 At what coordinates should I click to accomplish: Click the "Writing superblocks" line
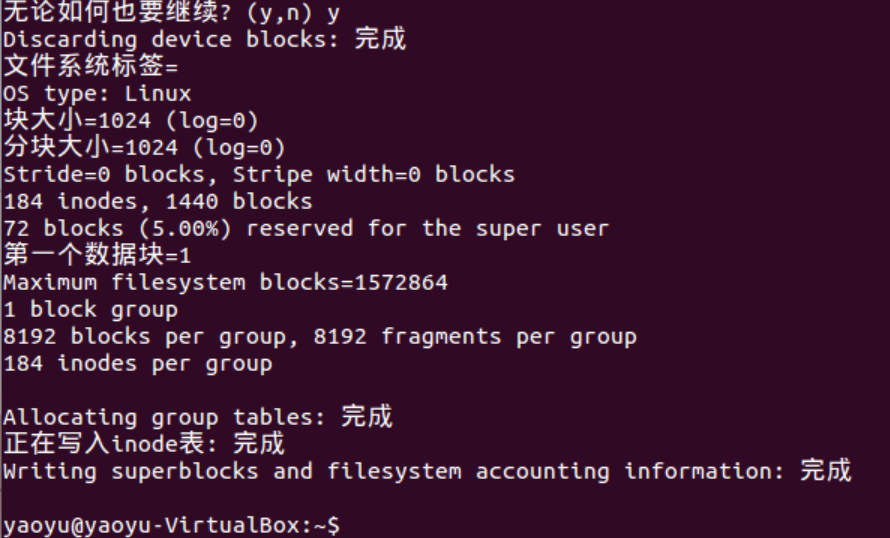(x=426, y=471)
